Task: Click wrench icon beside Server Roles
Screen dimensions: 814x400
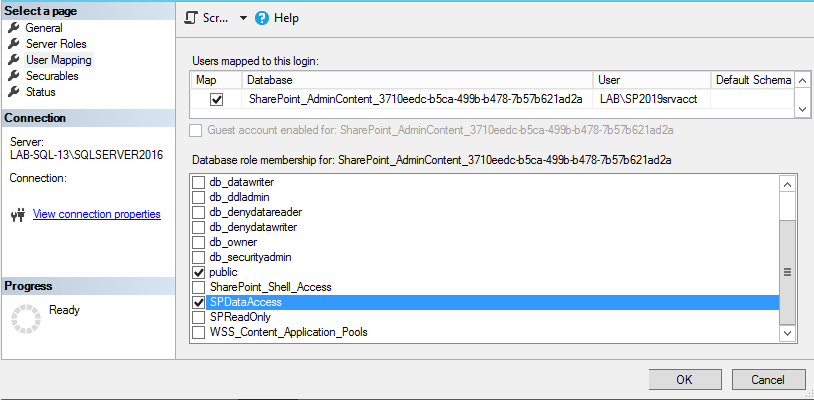Action: [x=14, y=44]
